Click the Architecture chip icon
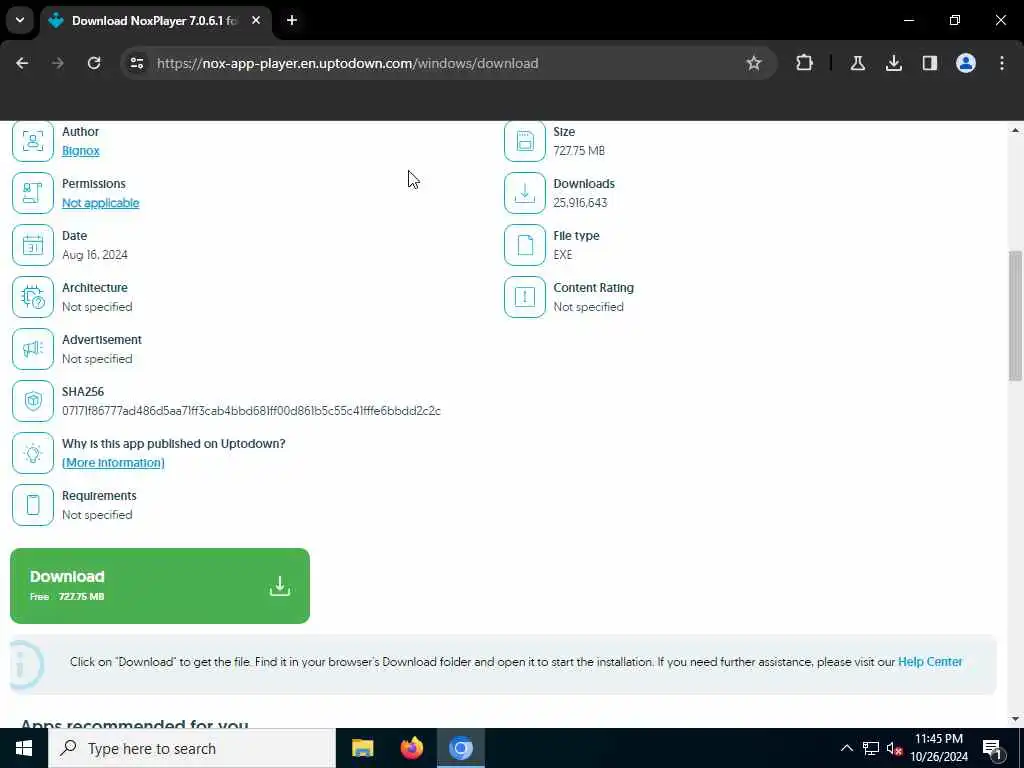Screen dimensions: 1024x768 coord(33,297)
